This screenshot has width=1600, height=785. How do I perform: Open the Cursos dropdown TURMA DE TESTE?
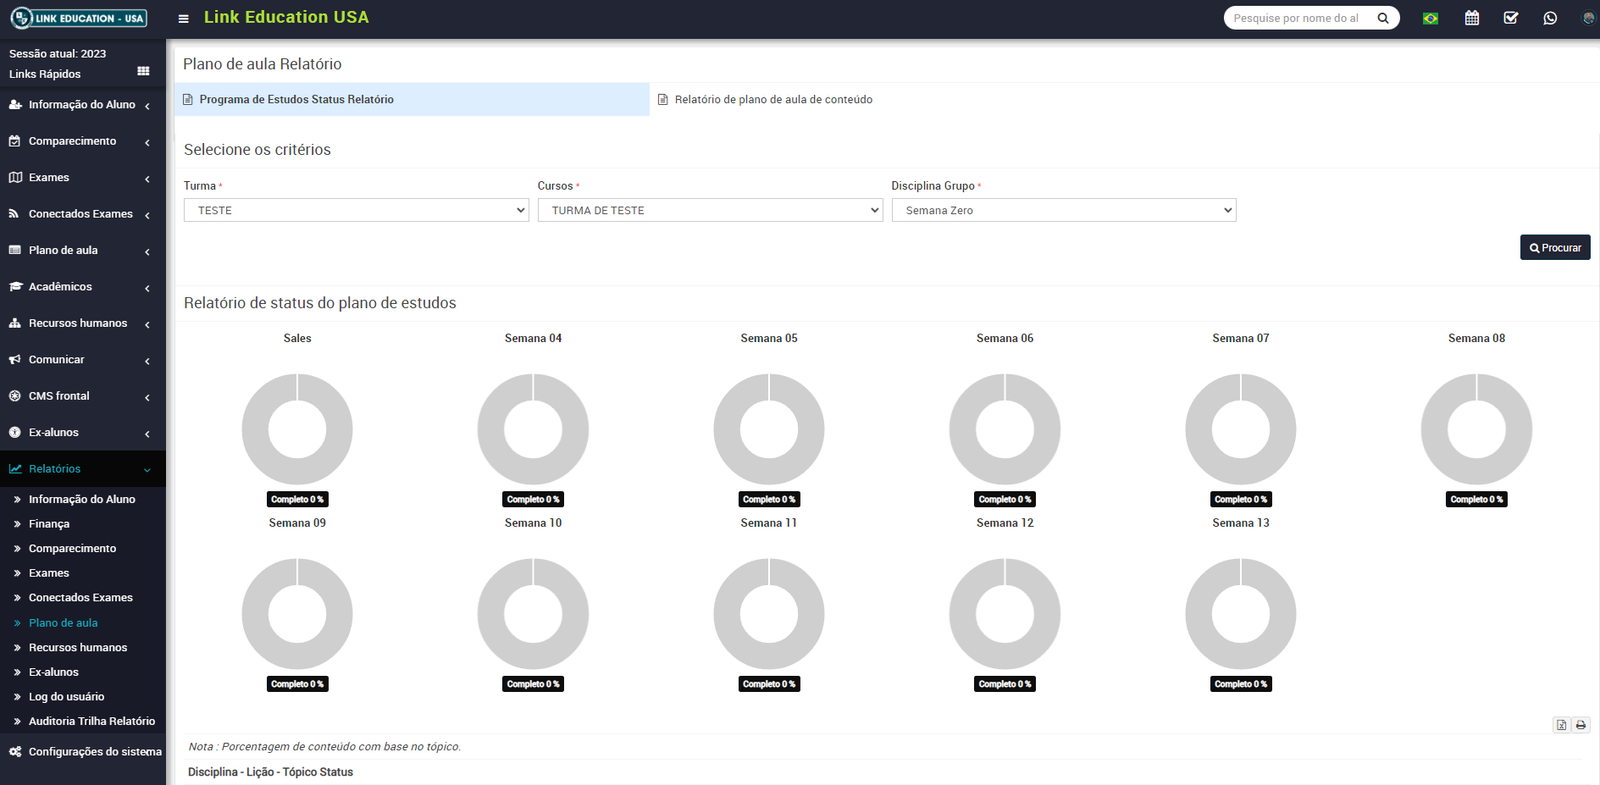click(x=710, y=210)
